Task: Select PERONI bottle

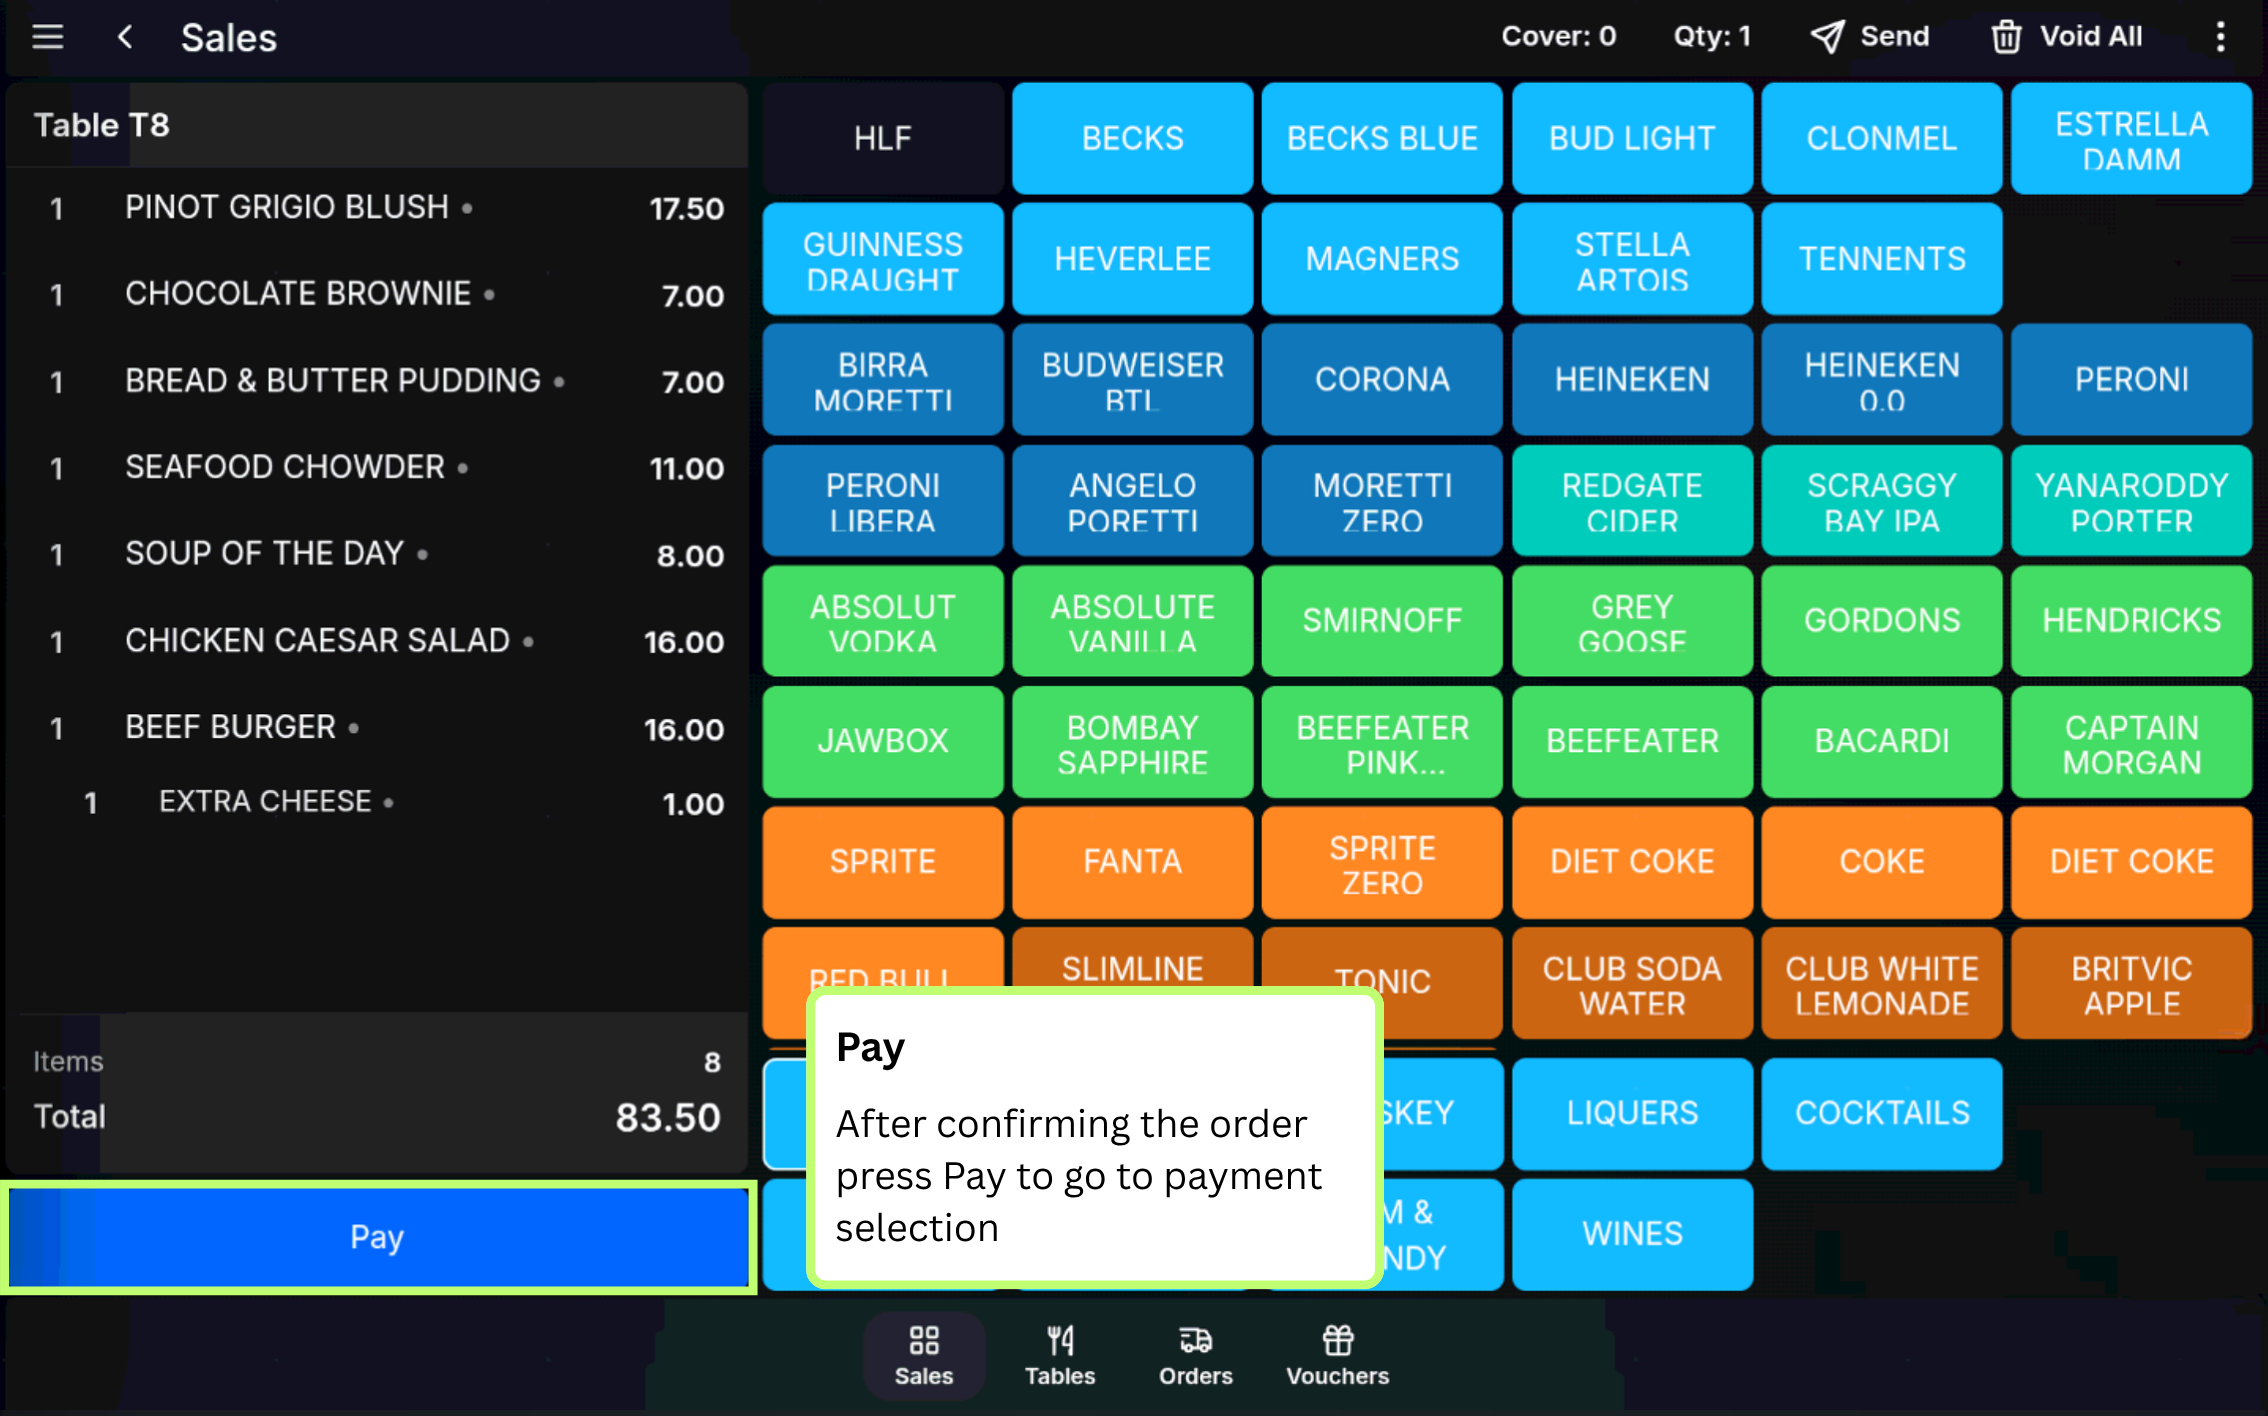Action: coord(2132,380)
